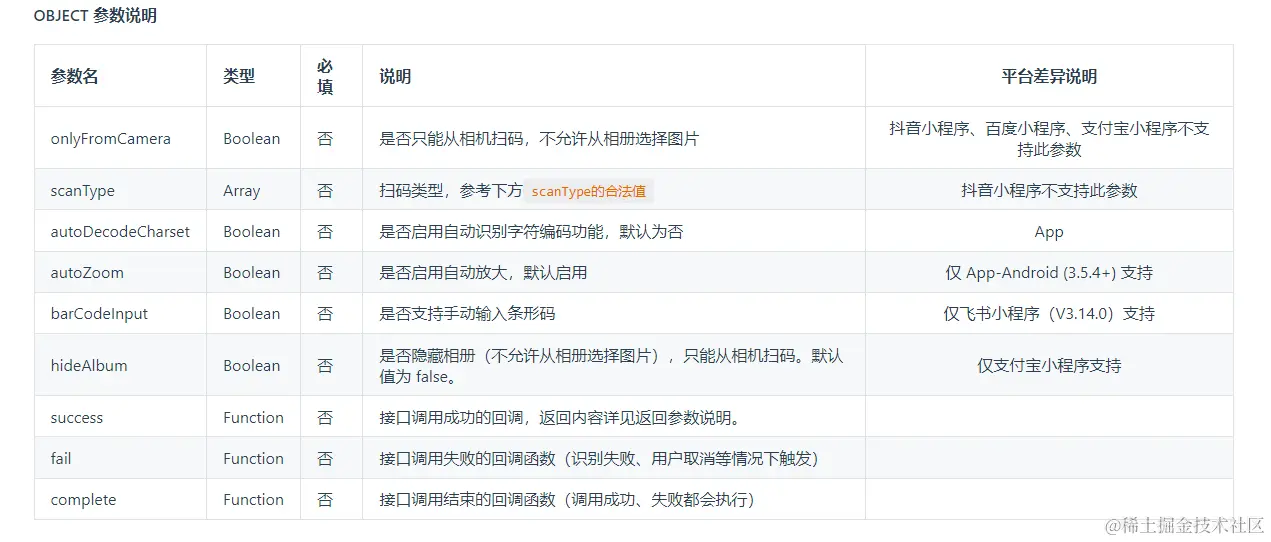Viewport: 1271px width, 542px height.
Task: Select the "参数名" column header
Action: click(74, 76)
